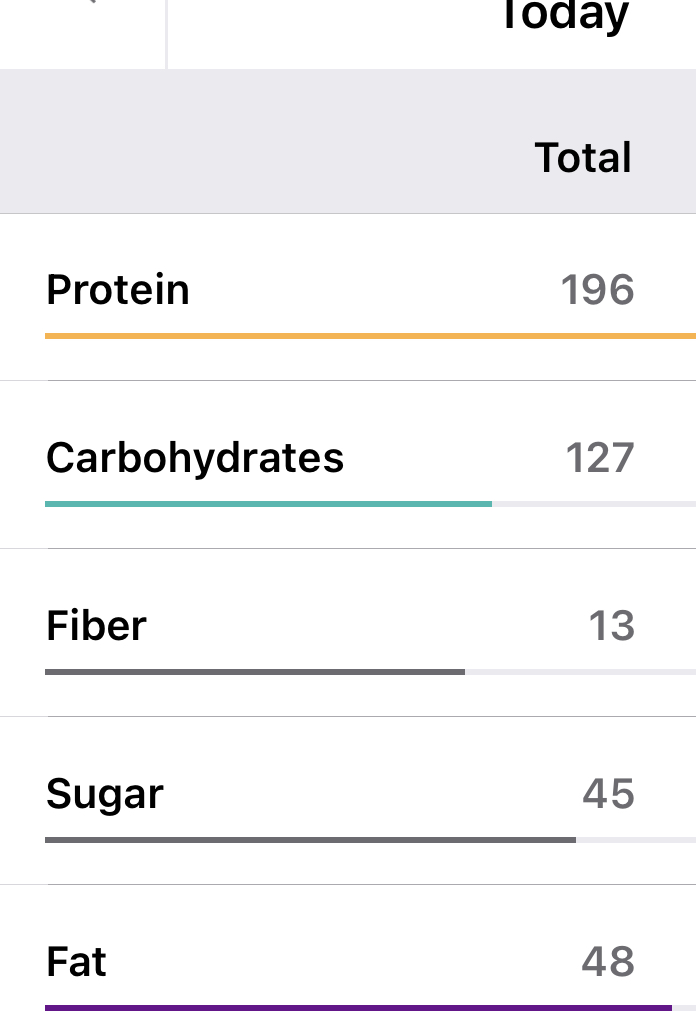Tap the previous day arrow icon

[x=88, y=6]
